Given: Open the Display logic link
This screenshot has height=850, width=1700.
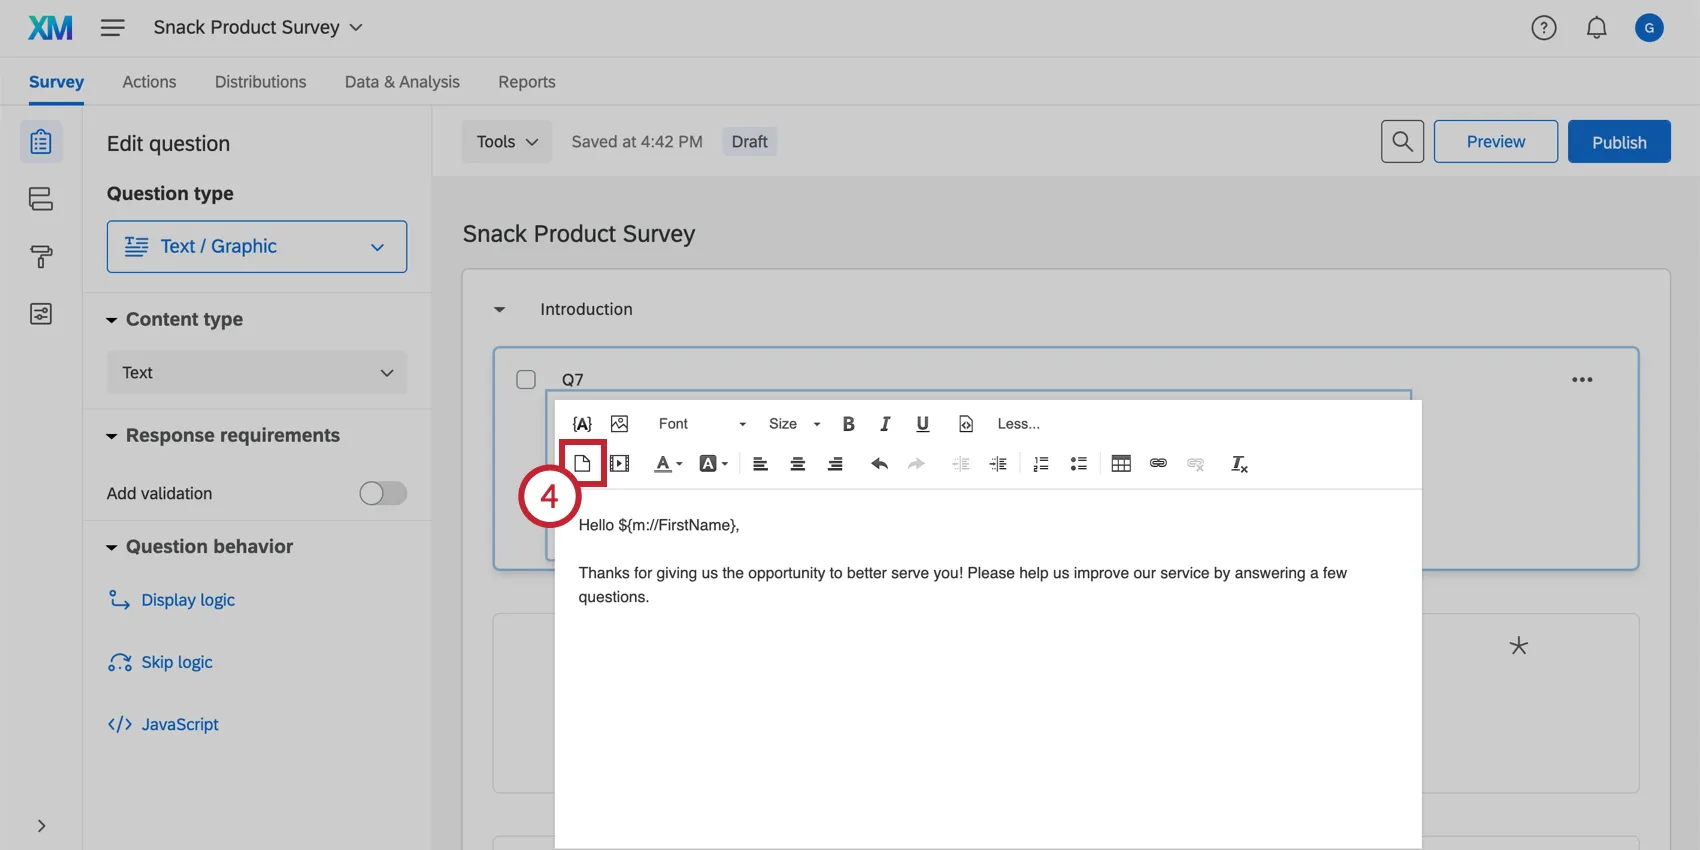Looking at the screenshot, I should [x=188, y=600].
